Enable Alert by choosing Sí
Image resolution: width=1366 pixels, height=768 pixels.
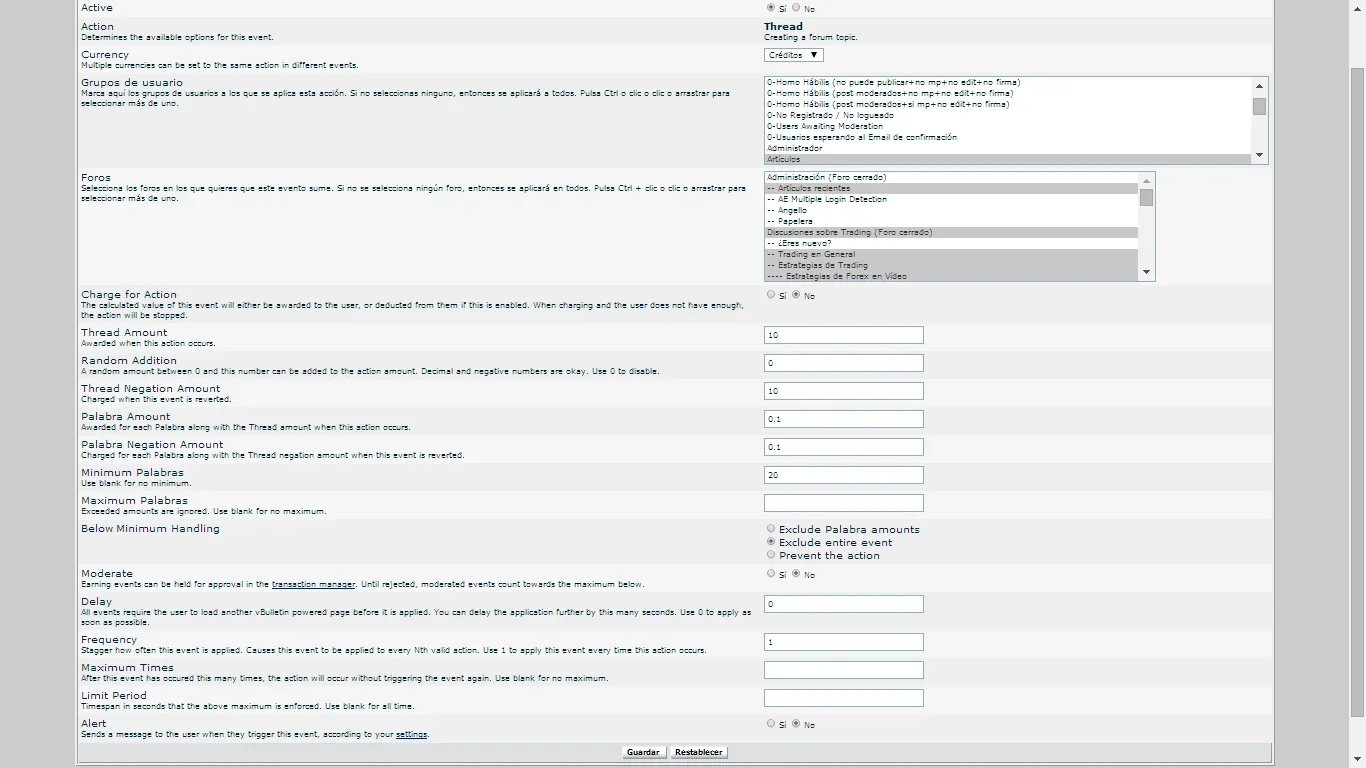[770, 723]
